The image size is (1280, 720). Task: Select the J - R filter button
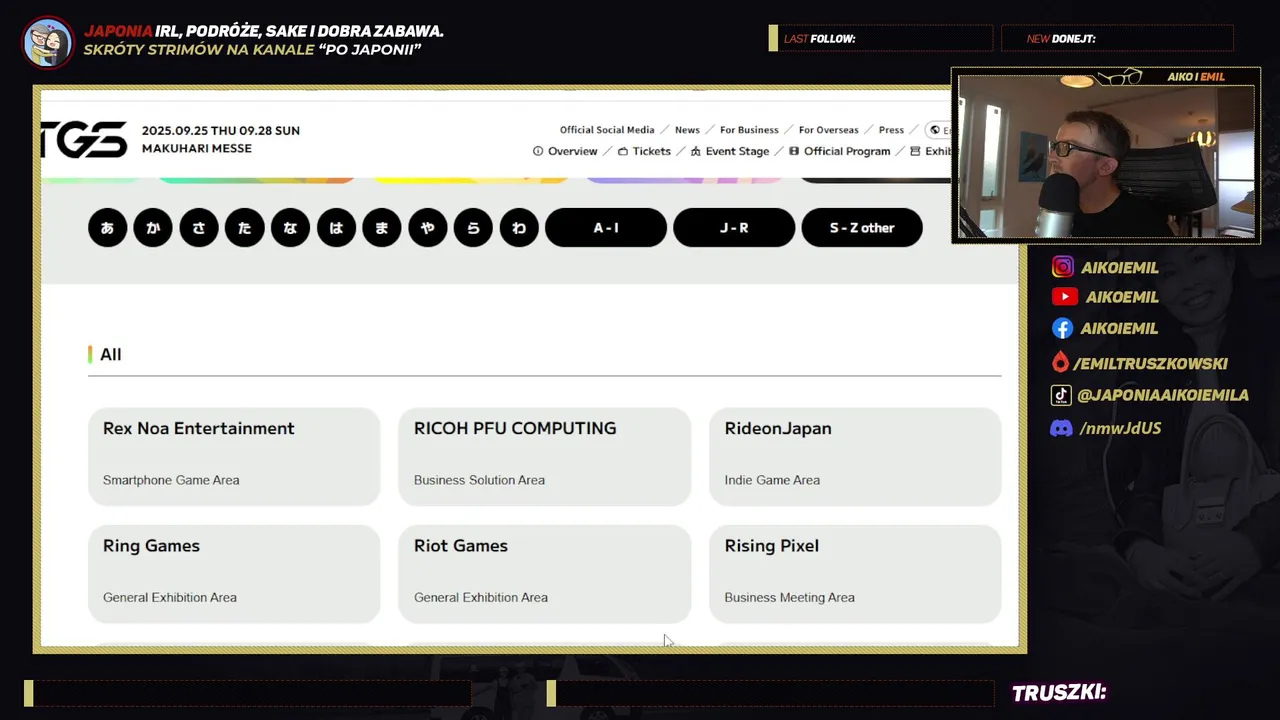[x=734, y=228]
